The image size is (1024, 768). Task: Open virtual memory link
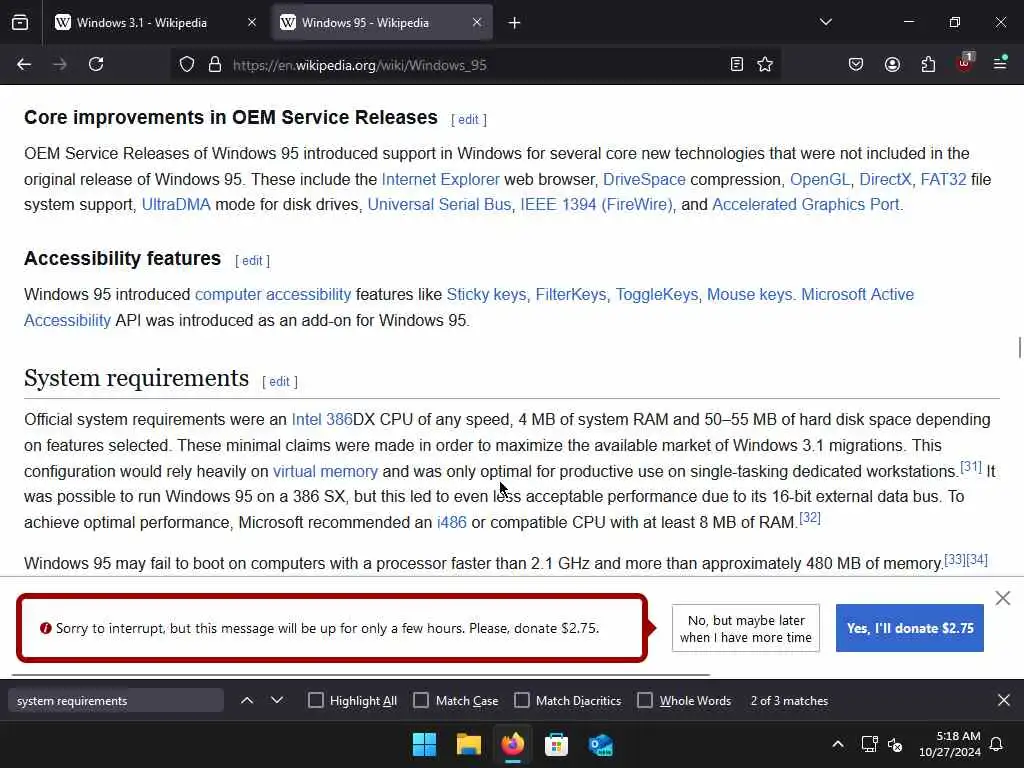(325, 472)
